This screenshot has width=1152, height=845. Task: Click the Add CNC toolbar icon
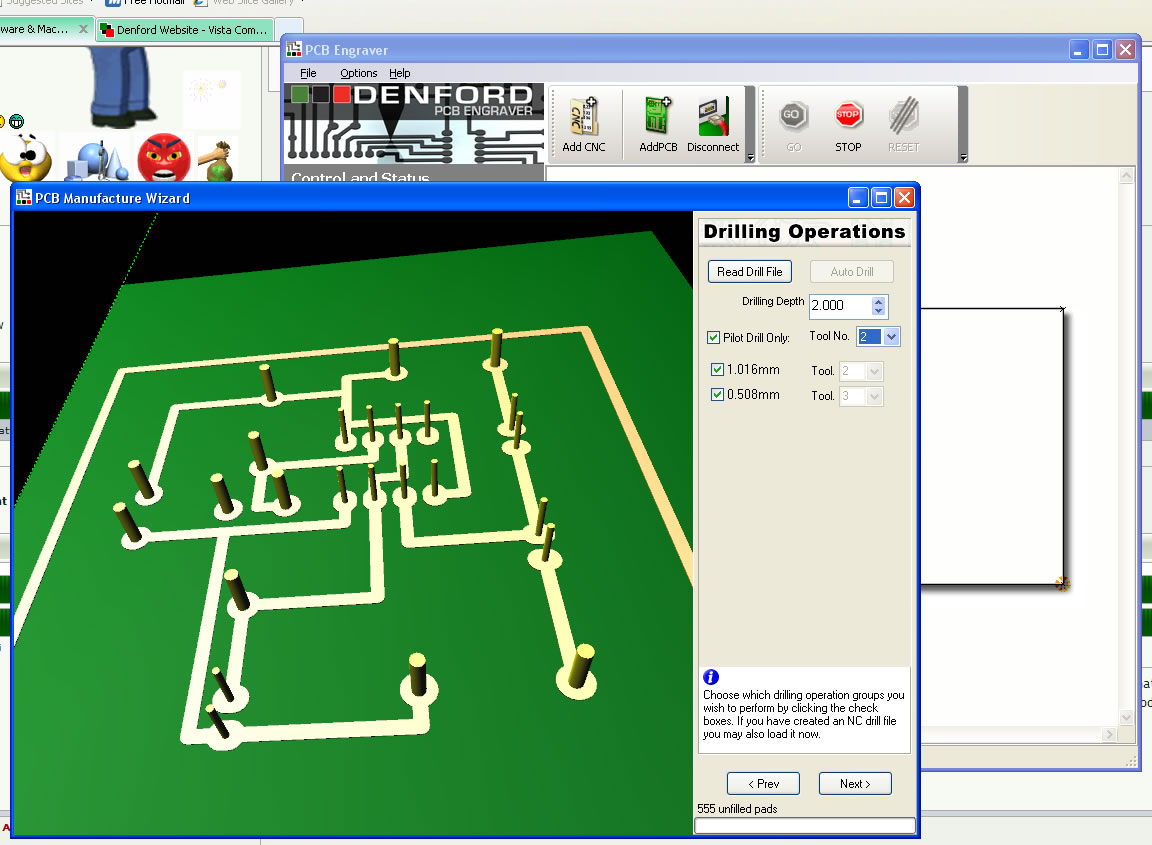click(584, 118)
